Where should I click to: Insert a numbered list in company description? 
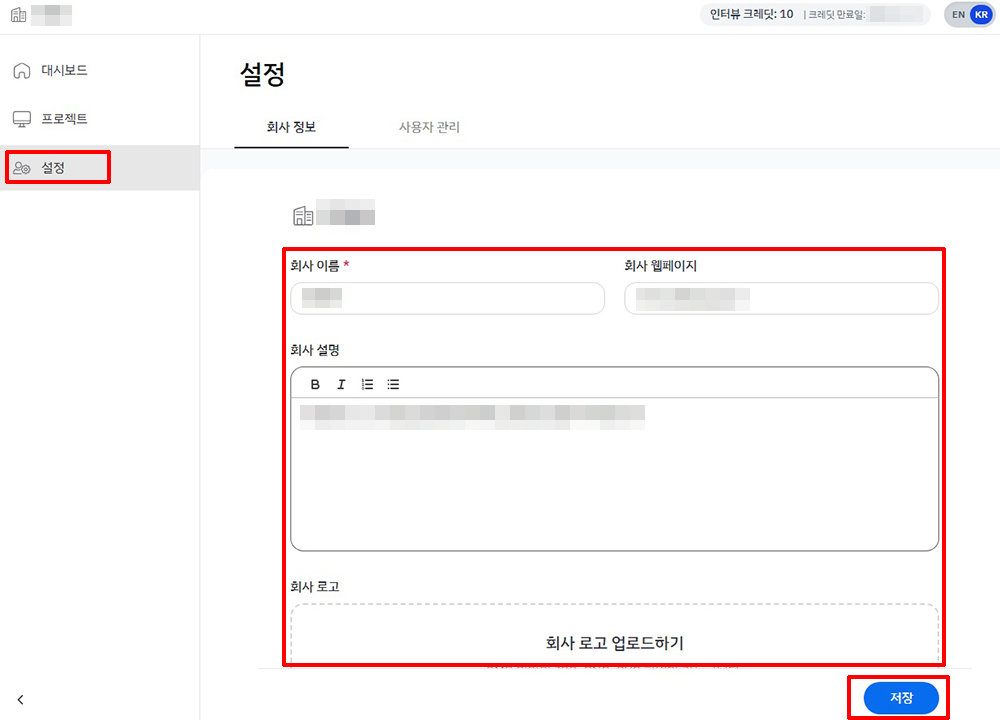click(x=367, y=383)
